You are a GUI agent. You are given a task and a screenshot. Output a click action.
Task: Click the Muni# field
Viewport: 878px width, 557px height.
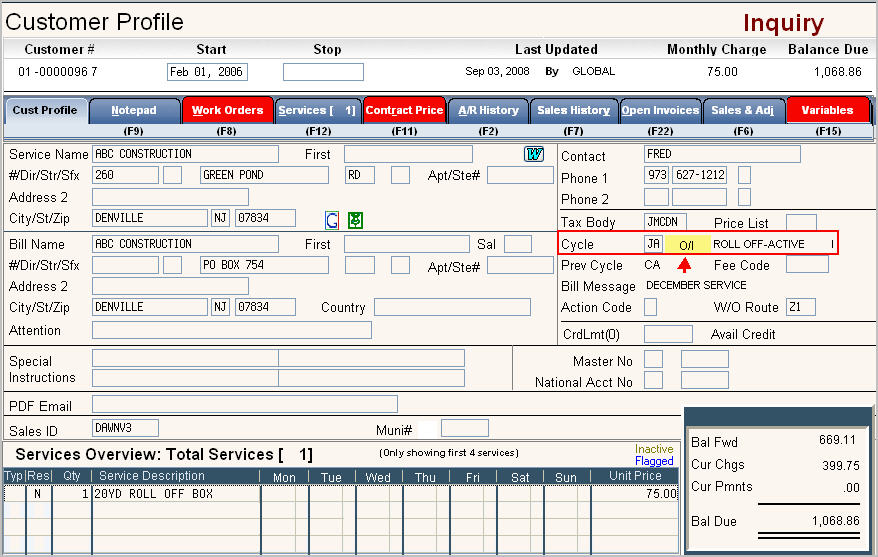coord(465,428)
